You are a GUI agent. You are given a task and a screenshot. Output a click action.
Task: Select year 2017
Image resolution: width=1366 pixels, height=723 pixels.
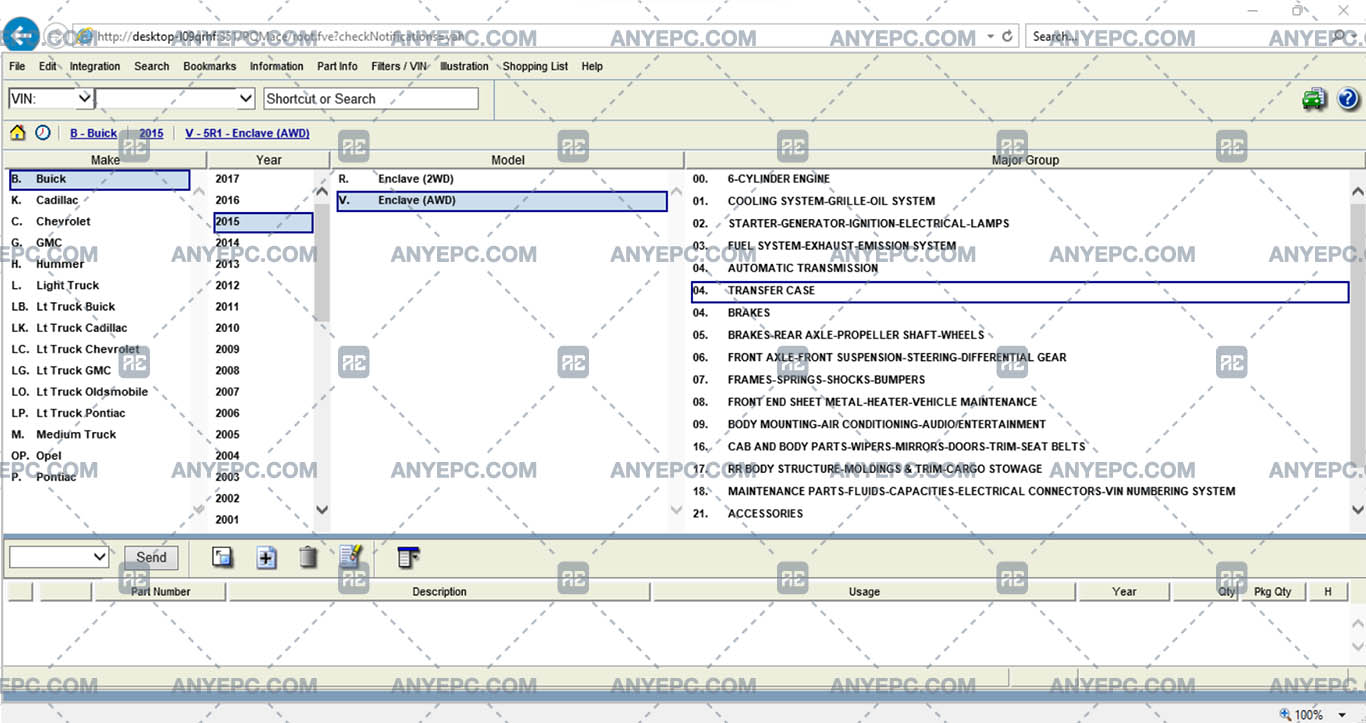(x=227, y=179)
